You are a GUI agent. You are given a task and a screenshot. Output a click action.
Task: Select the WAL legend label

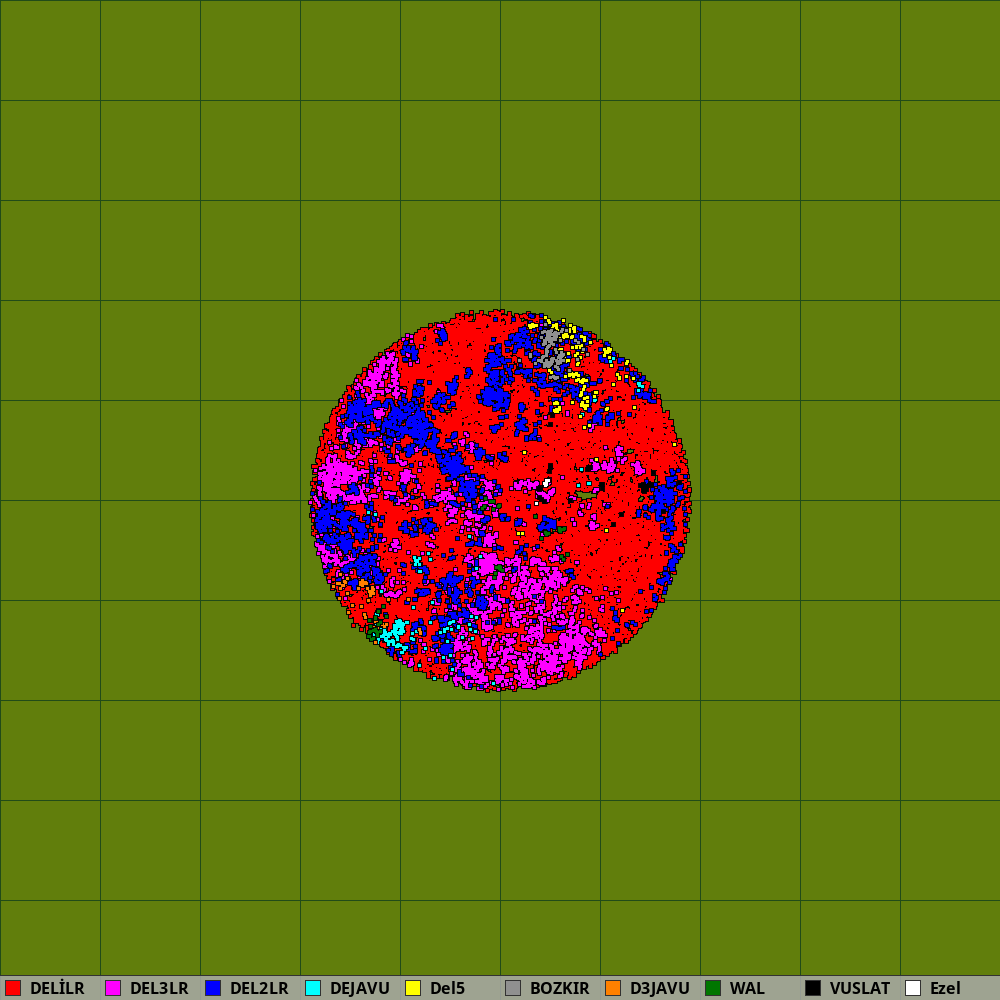(747, 988)
